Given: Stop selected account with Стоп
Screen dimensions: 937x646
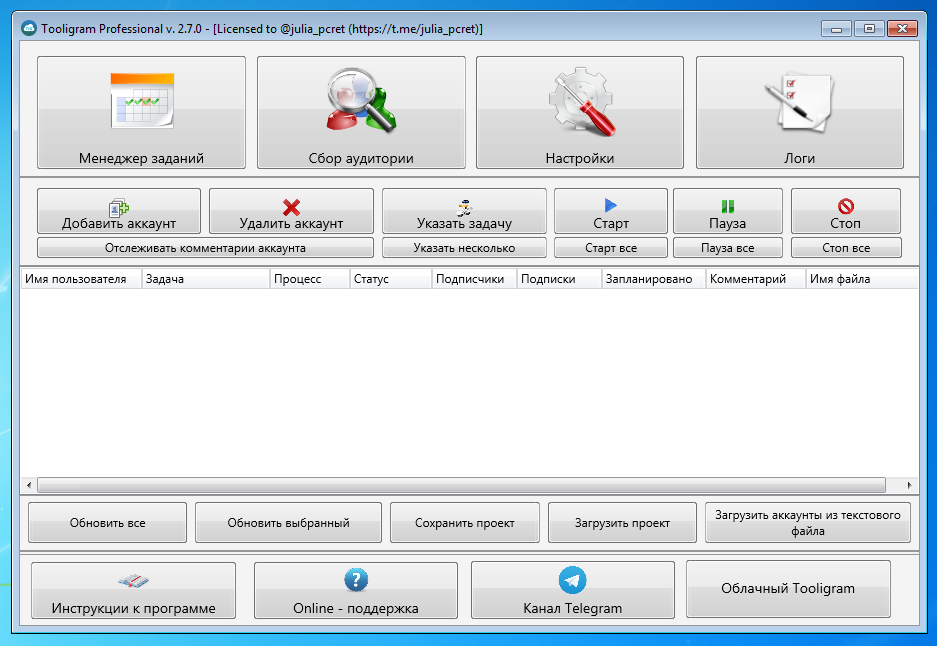Looking at the screenshot, I should [x=846, y=211].
